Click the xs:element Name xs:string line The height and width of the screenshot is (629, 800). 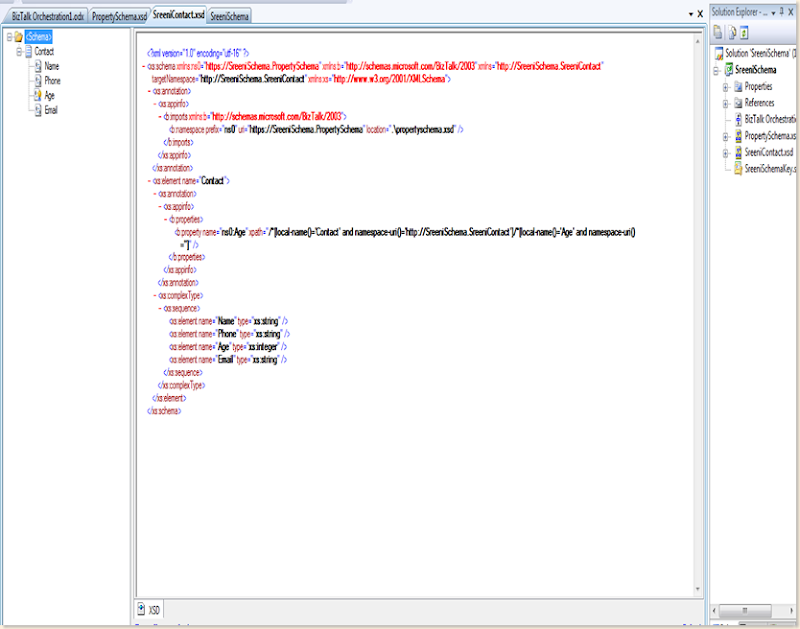pos(229,321)
